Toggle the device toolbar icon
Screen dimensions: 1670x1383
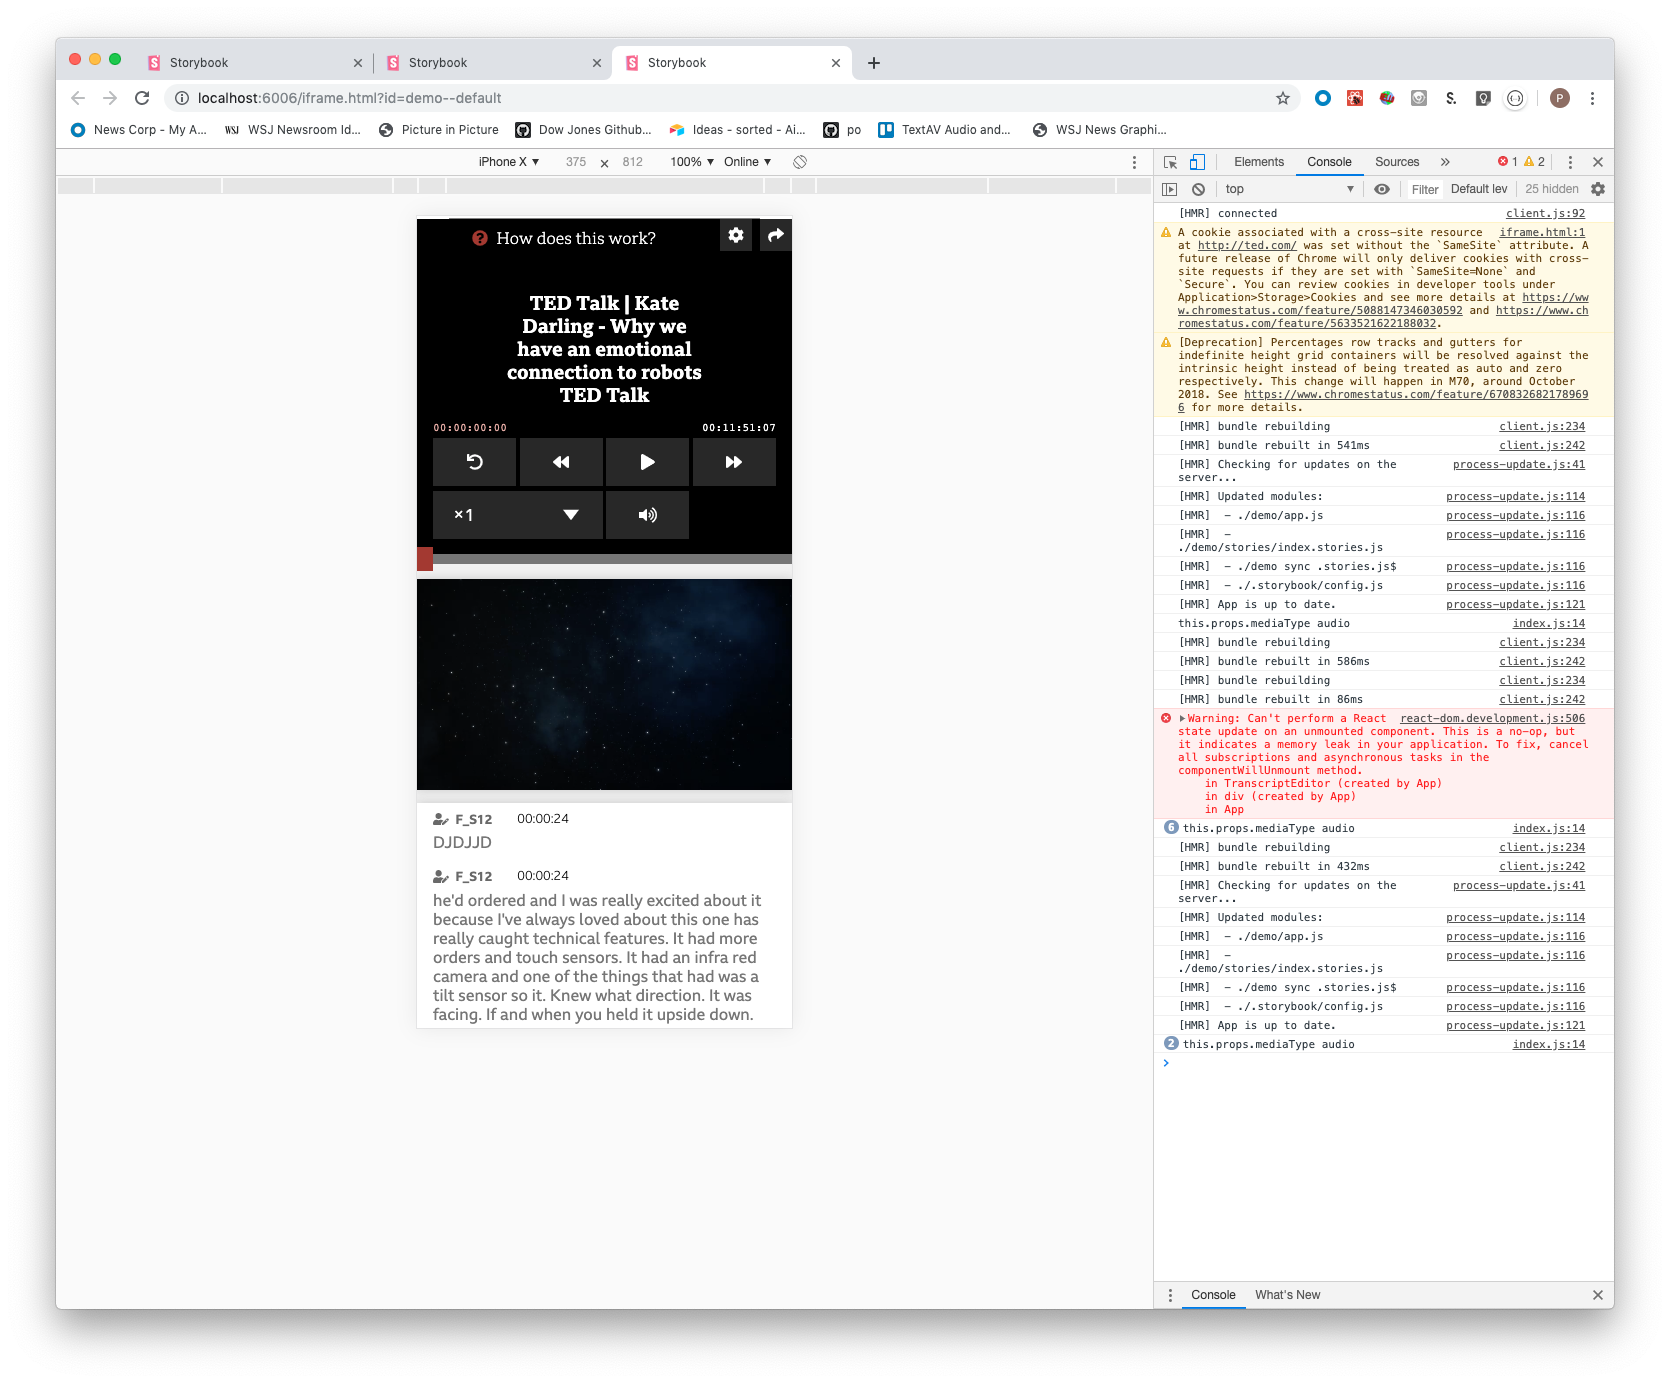coord(1197,162)
